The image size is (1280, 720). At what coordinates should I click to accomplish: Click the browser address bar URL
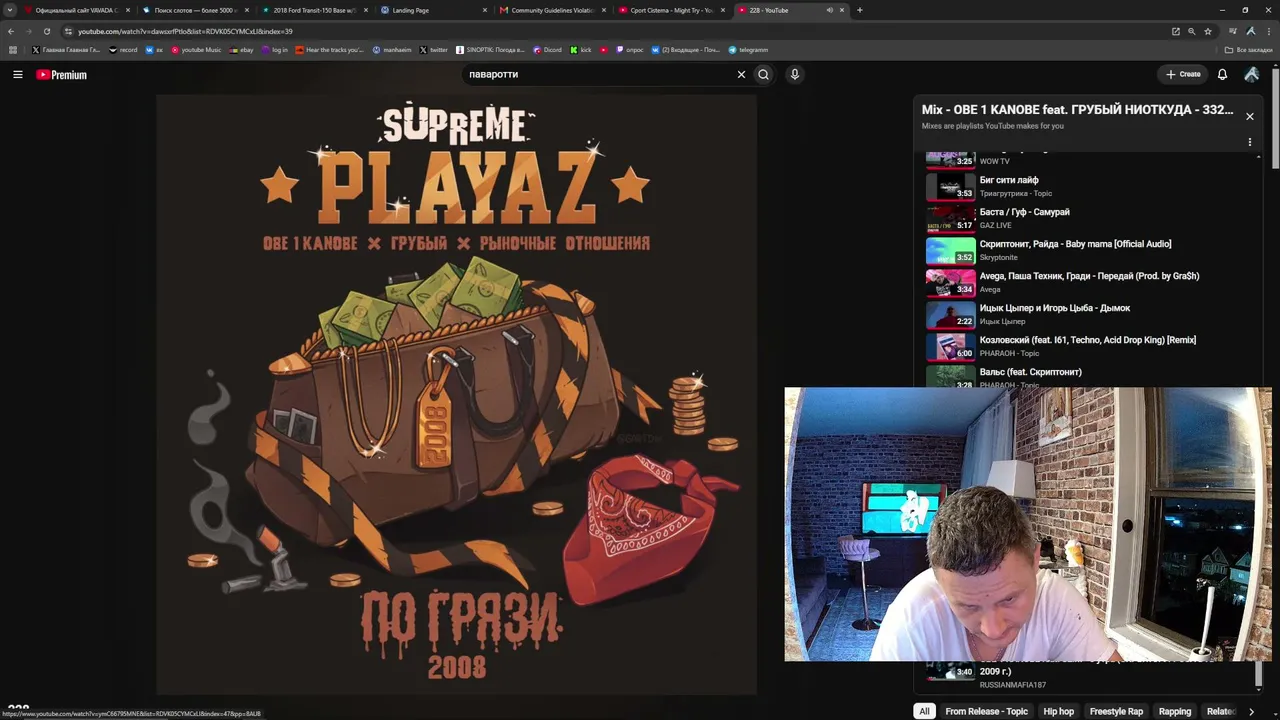[x=185, y=31]
